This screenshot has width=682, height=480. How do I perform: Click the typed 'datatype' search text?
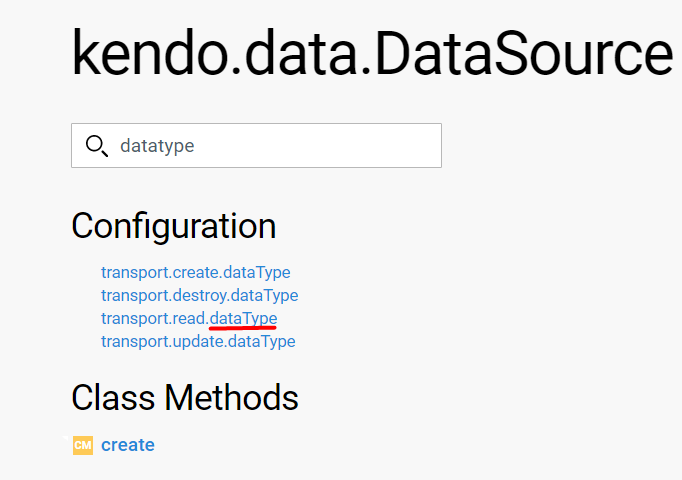tap(156, 146)
